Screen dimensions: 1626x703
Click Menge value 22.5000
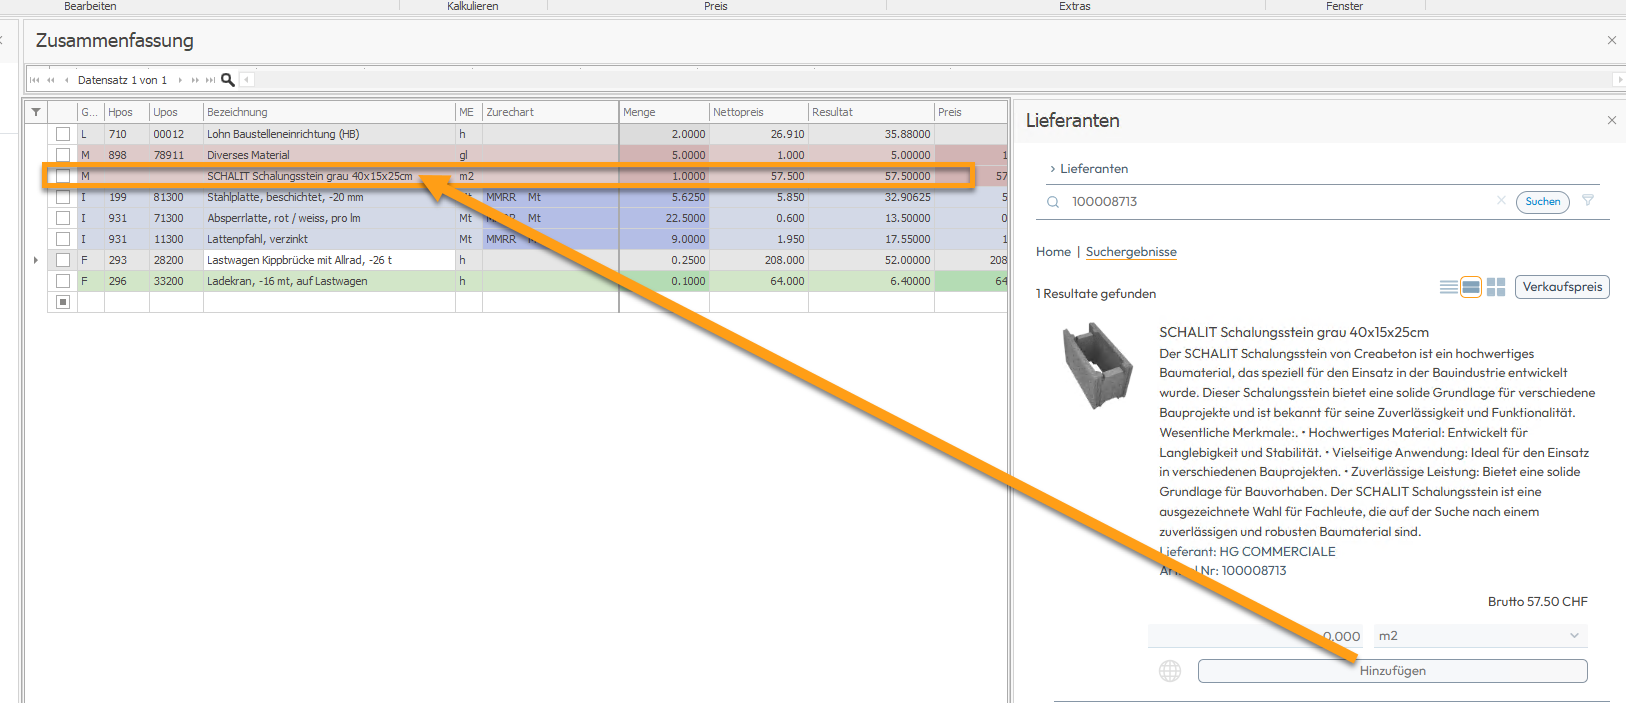tap(664, 218)
